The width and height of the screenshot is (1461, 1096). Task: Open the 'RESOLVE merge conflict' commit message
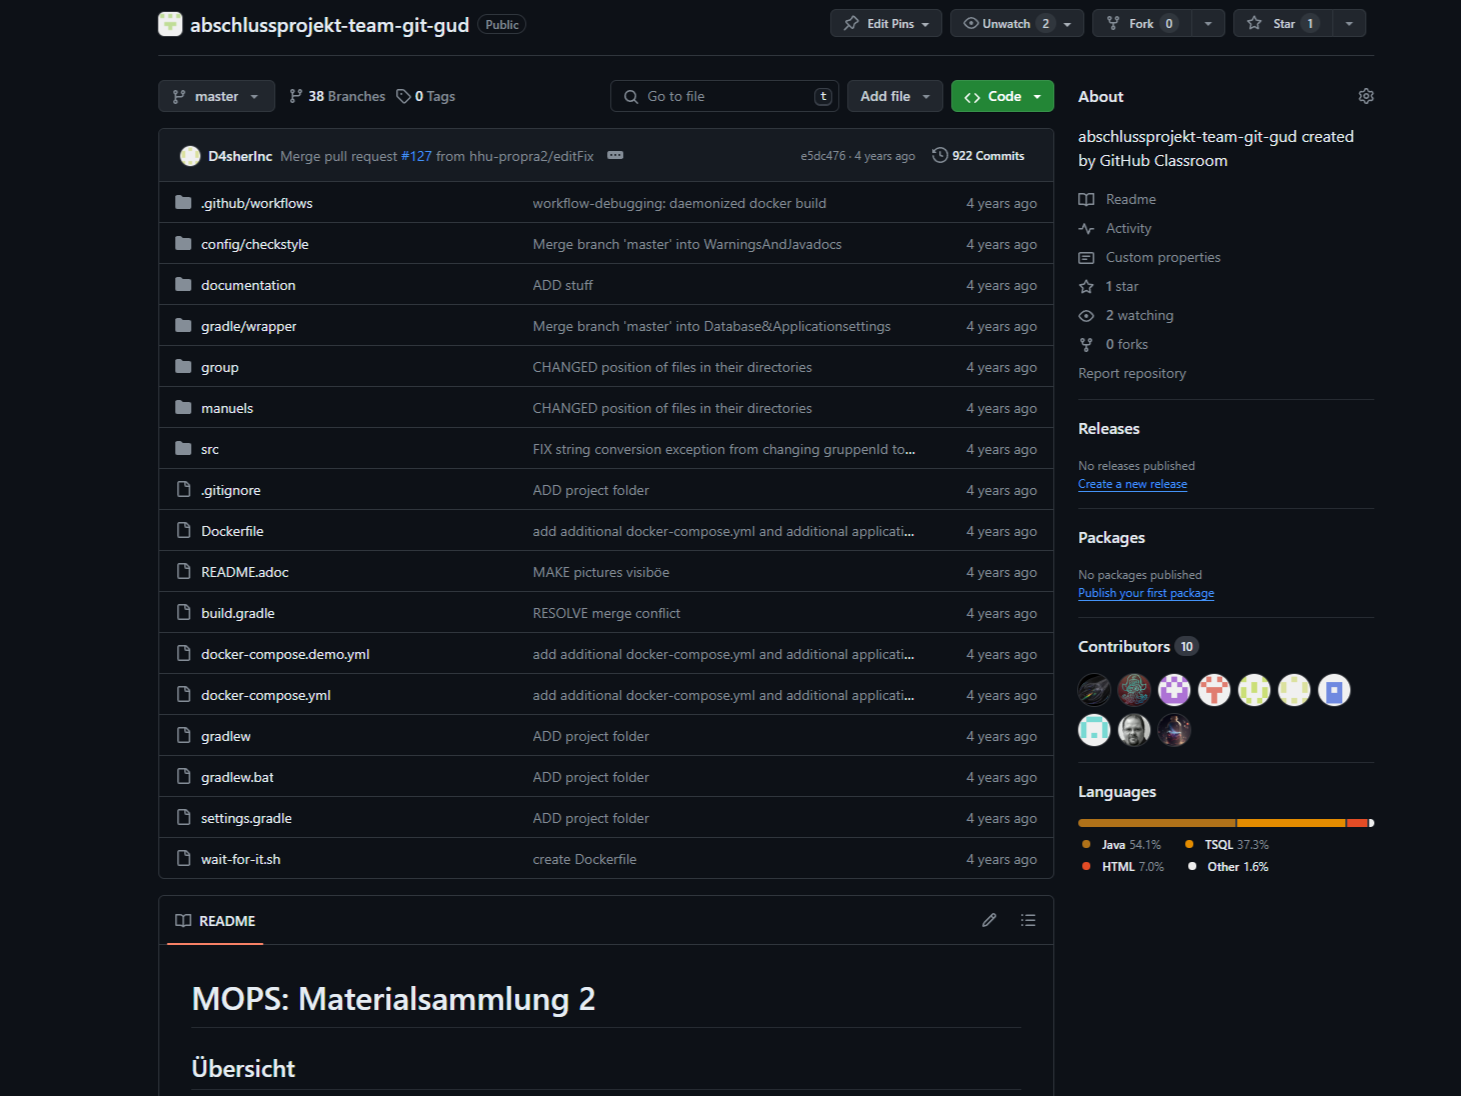[606, 613]
